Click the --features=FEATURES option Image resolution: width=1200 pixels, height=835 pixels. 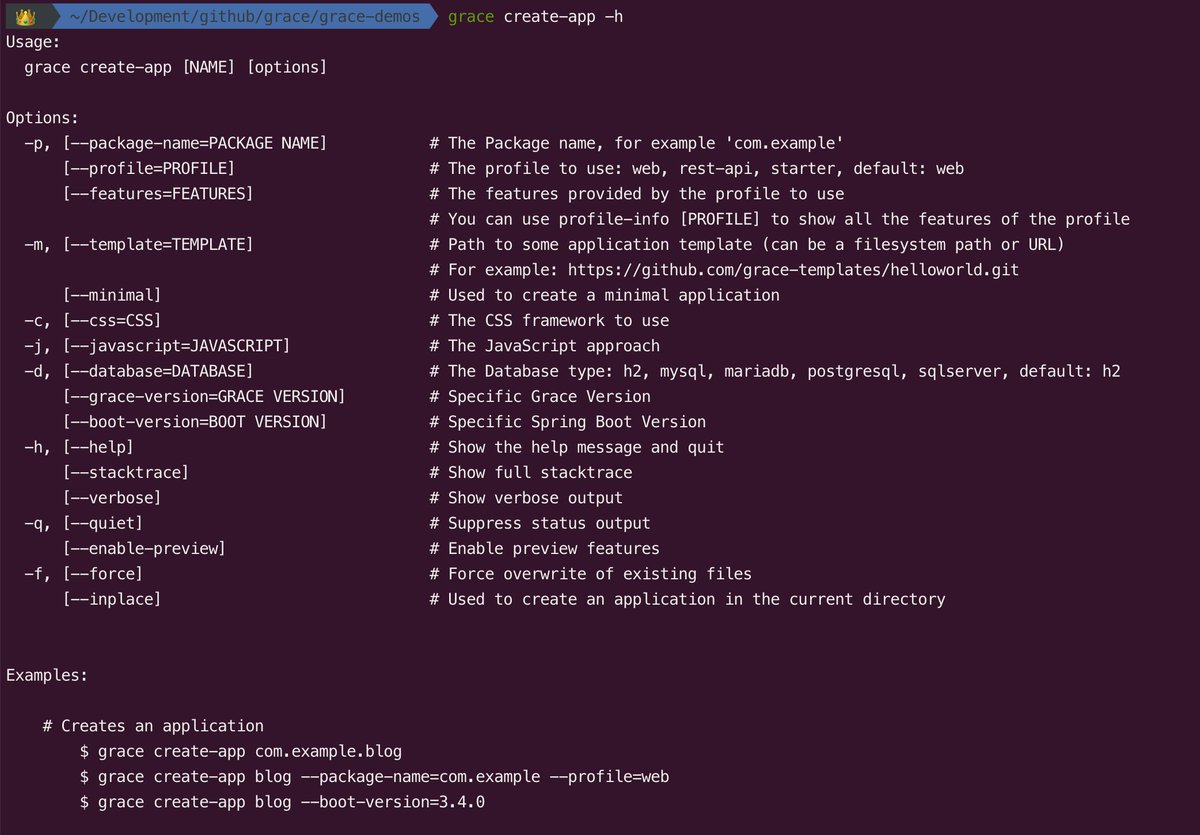coord(157,194)
